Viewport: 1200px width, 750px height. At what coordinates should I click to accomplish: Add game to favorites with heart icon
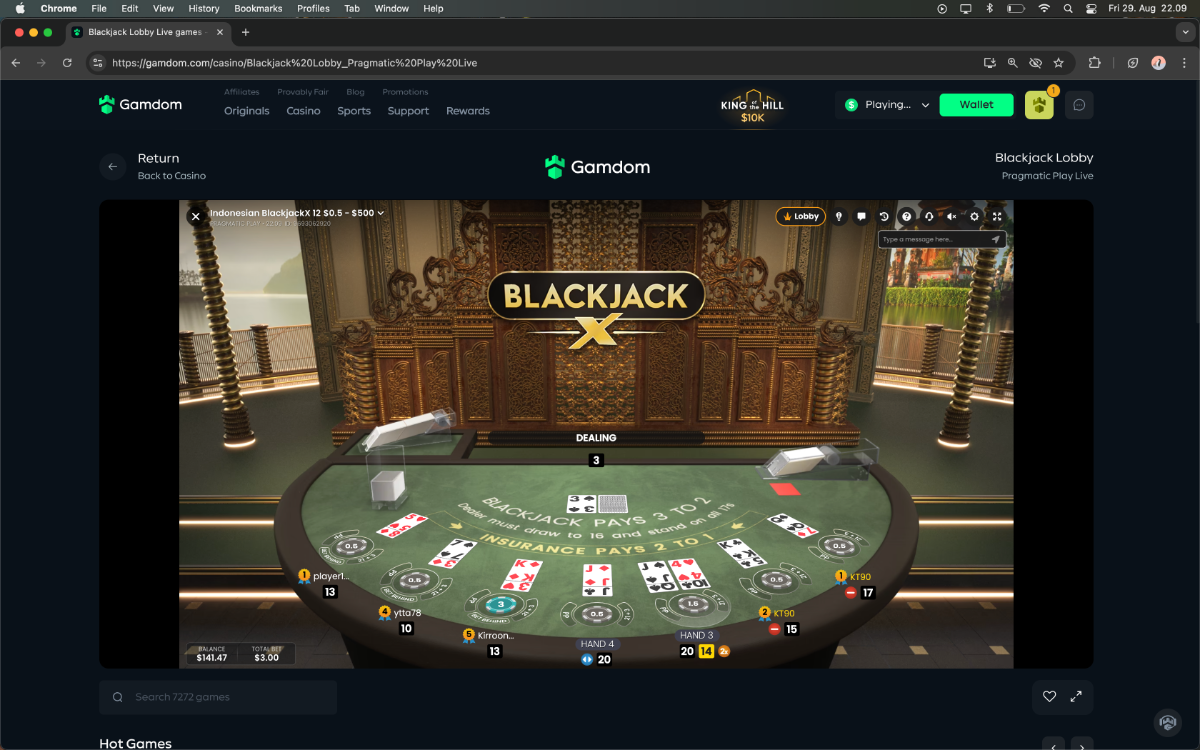point(1049,697)
